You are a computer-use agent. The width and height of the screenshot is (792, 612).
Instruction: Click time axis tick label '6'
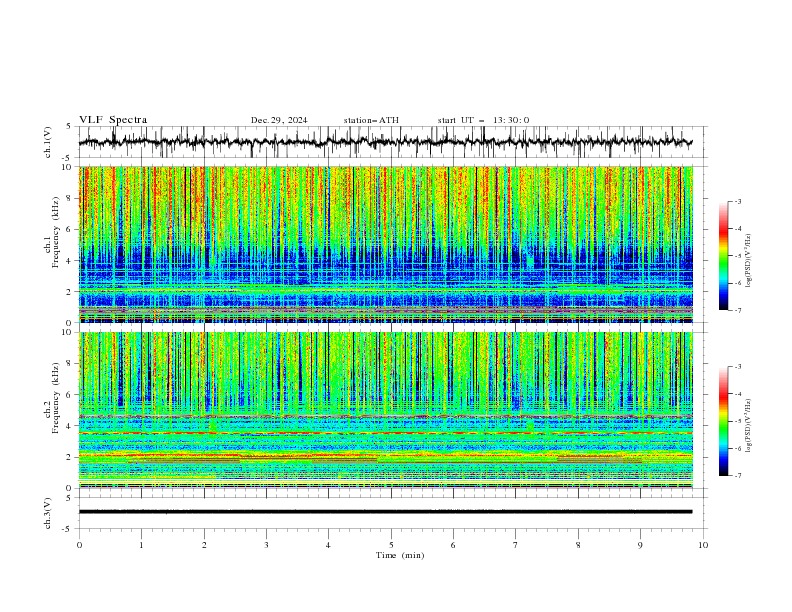point(453,545)
